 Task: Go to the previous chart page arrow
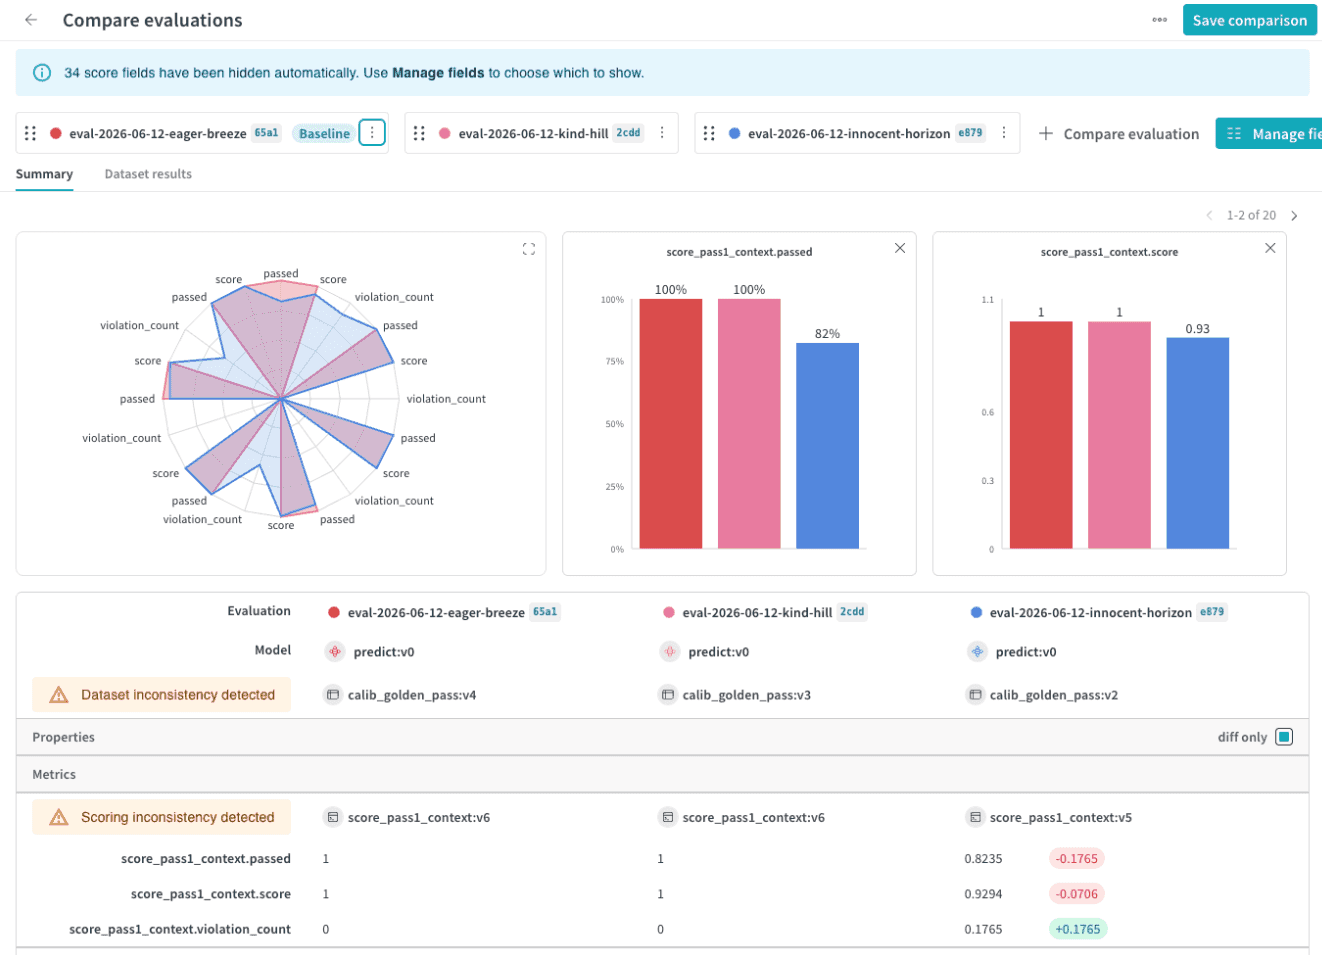(1209, 216)
